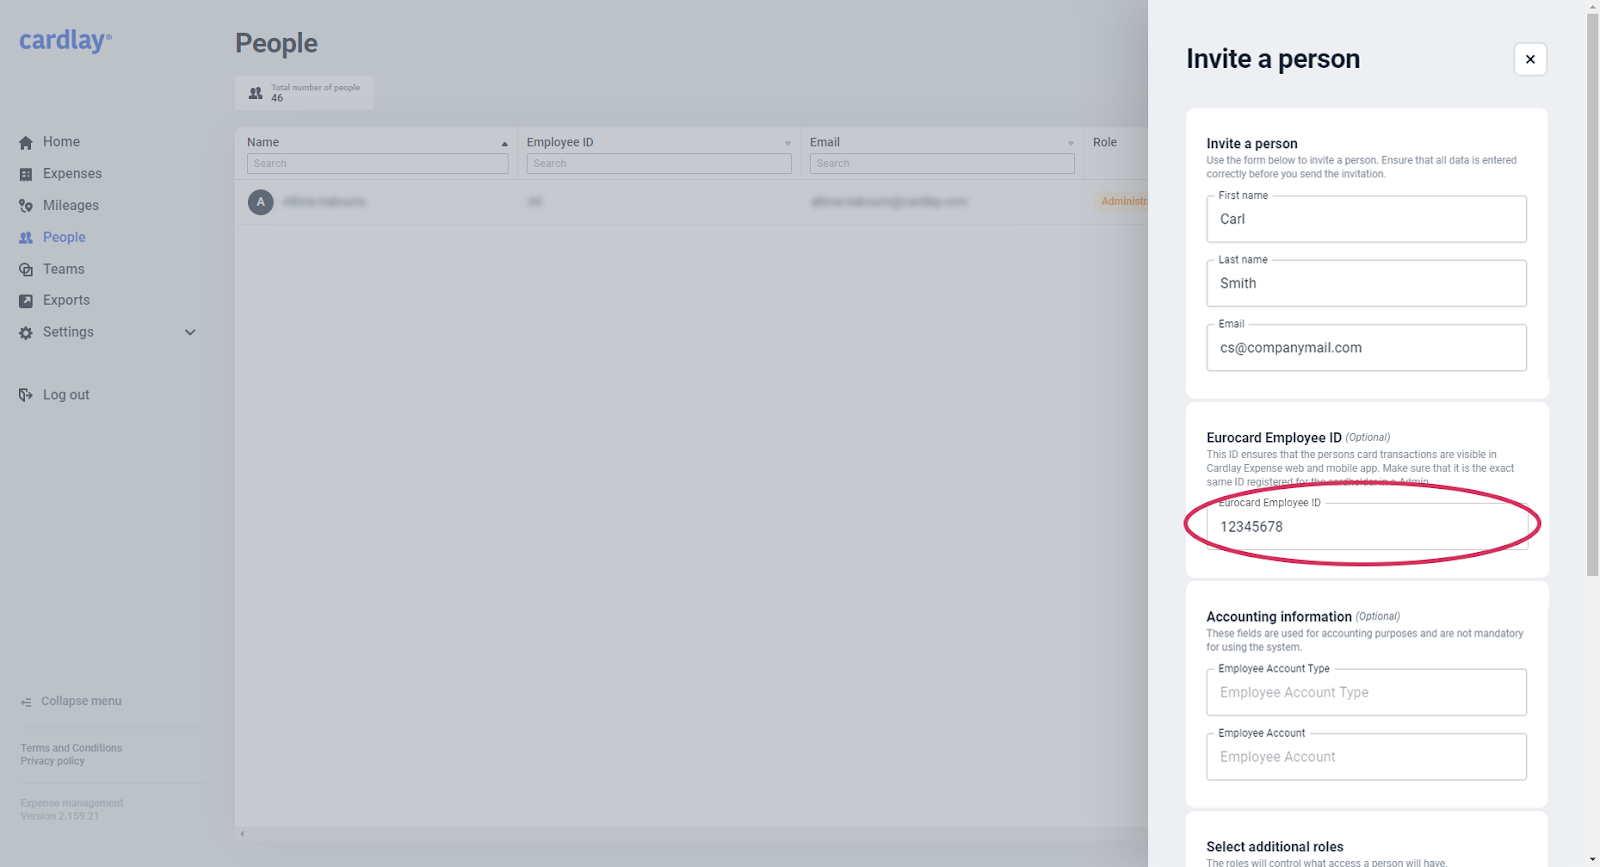The height and width of the screenshot is (867, 1600).
Task: Click the Settings gear icon
Action: pyautogui.click(x=26, y=333)
